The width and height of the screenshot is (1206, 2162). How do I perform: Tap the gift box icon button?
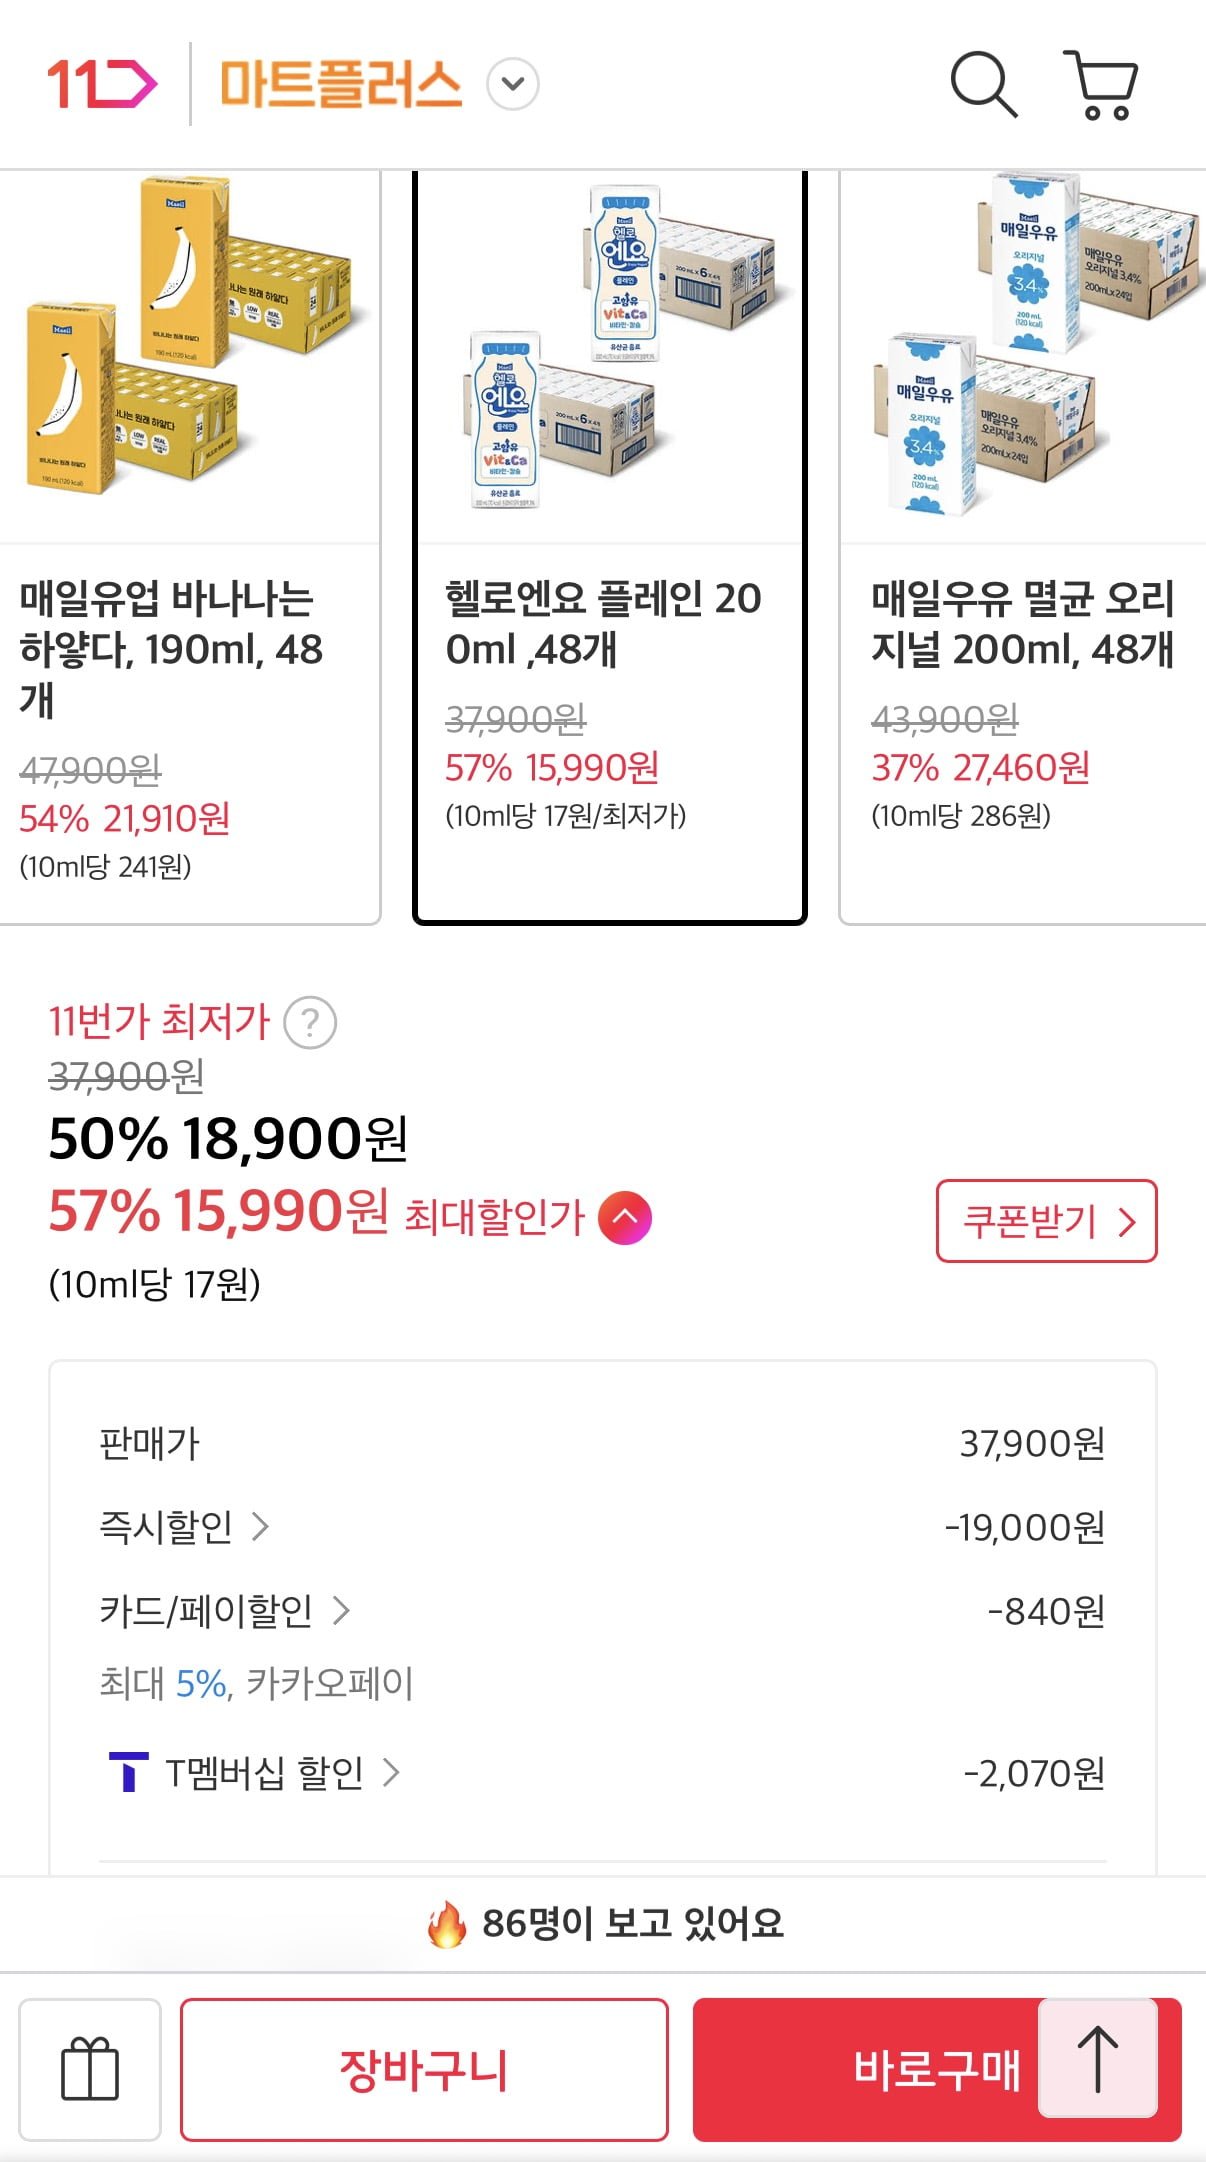tap(90, 2069)
